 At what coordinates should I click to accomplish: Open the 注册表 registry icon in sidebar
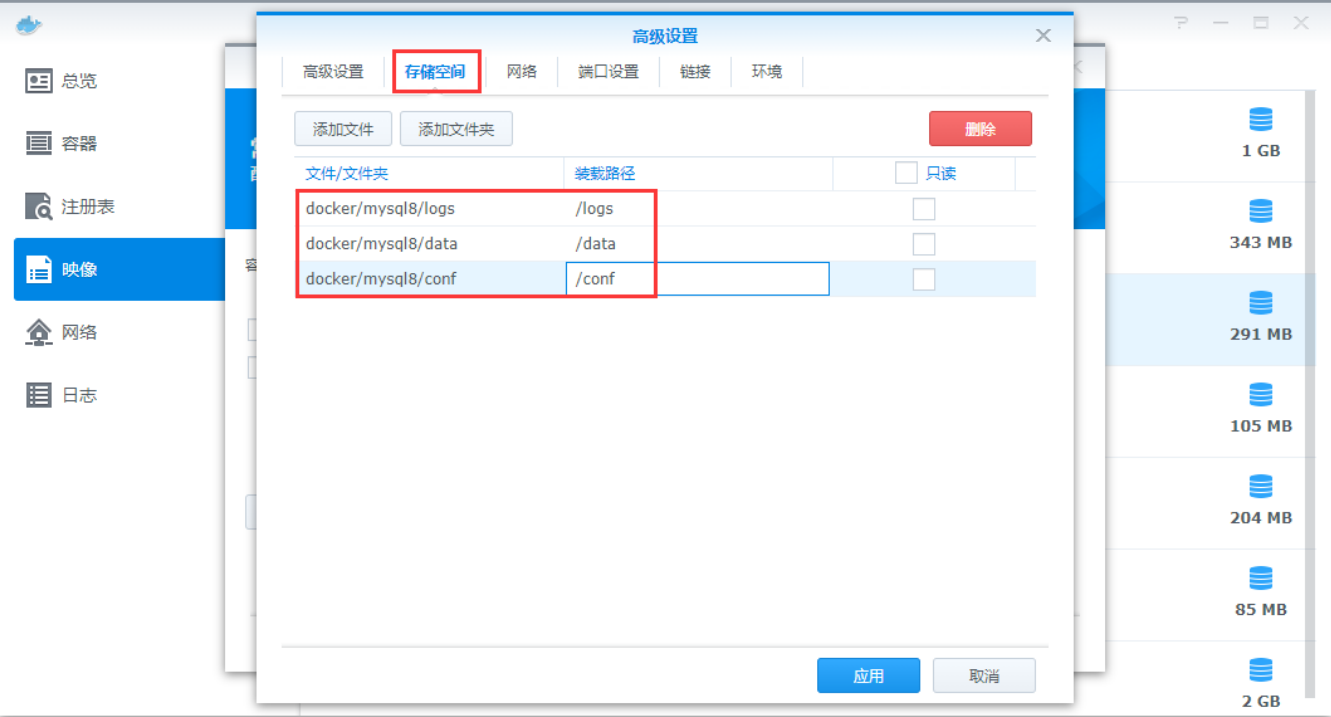click(x=39, y=207)
